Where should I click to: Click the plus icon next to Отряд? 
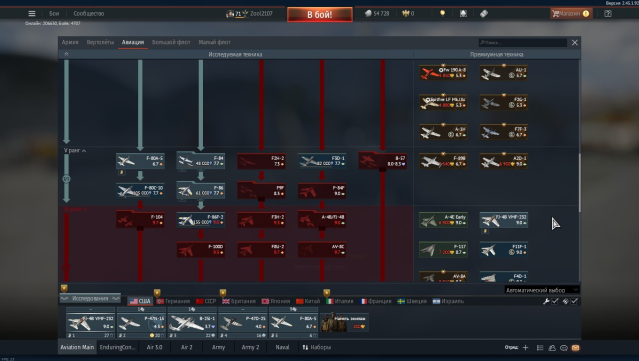click(525, 348)
